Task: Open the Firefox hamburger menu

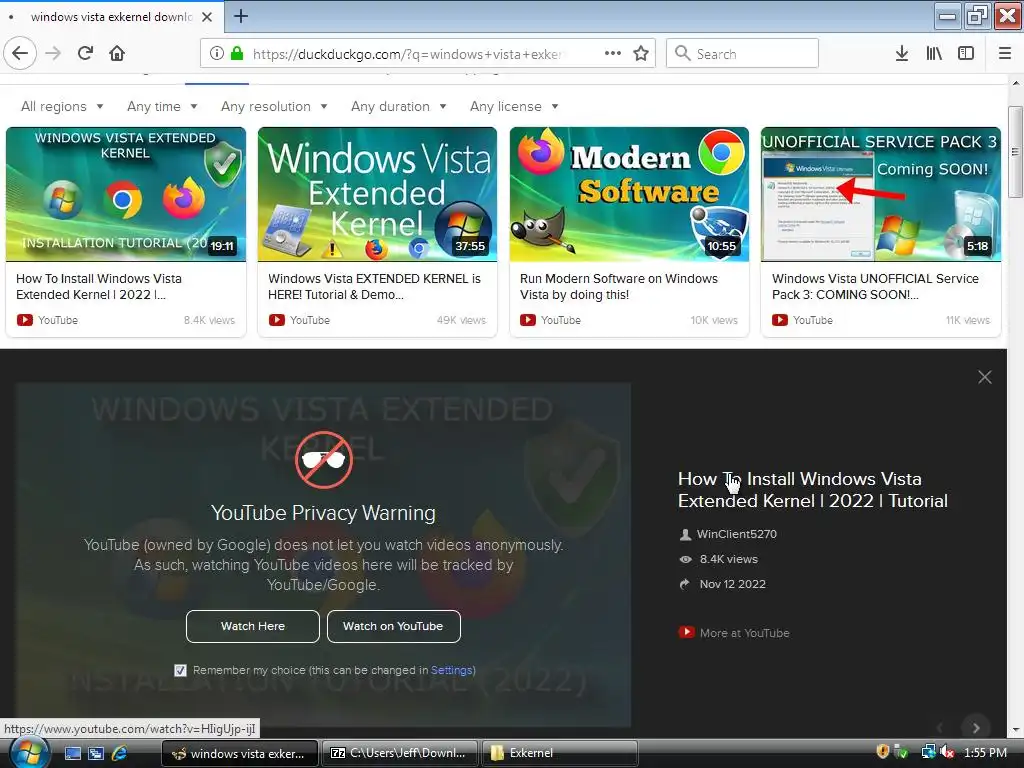Action: [1005, 53]
